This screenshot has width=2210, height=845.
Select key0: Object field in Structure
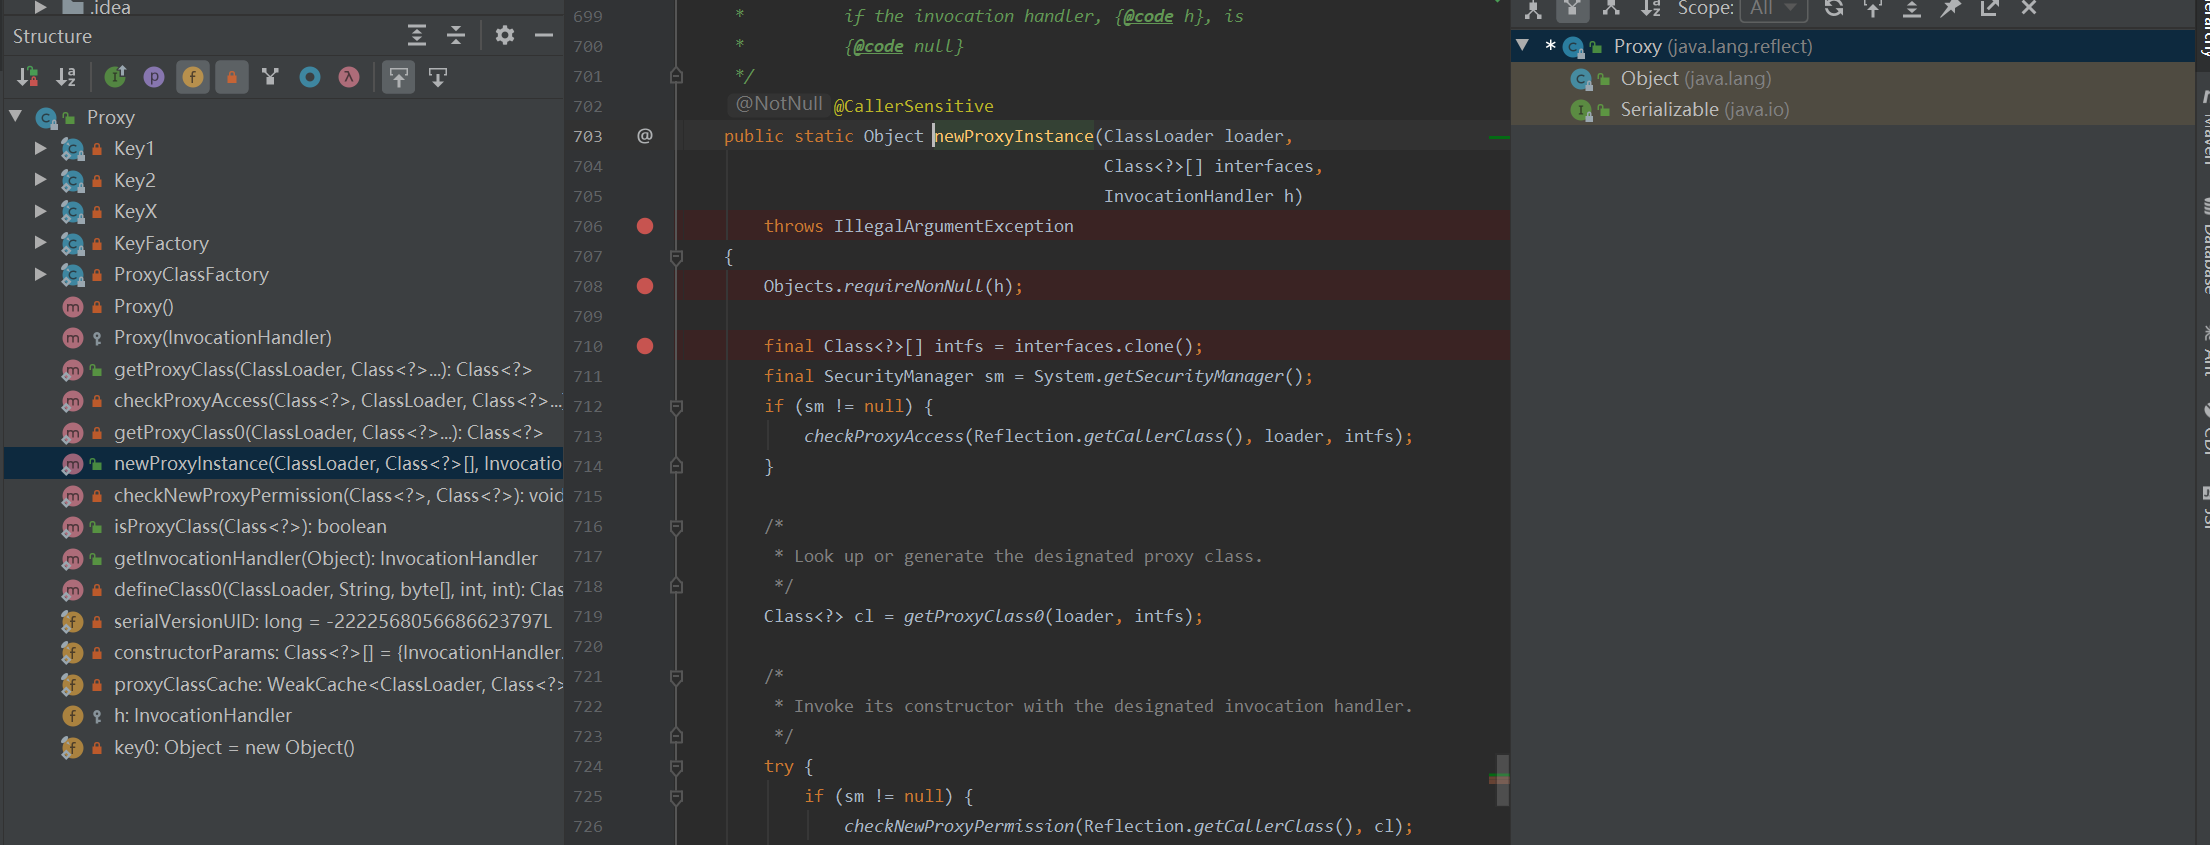pos(233,747)
